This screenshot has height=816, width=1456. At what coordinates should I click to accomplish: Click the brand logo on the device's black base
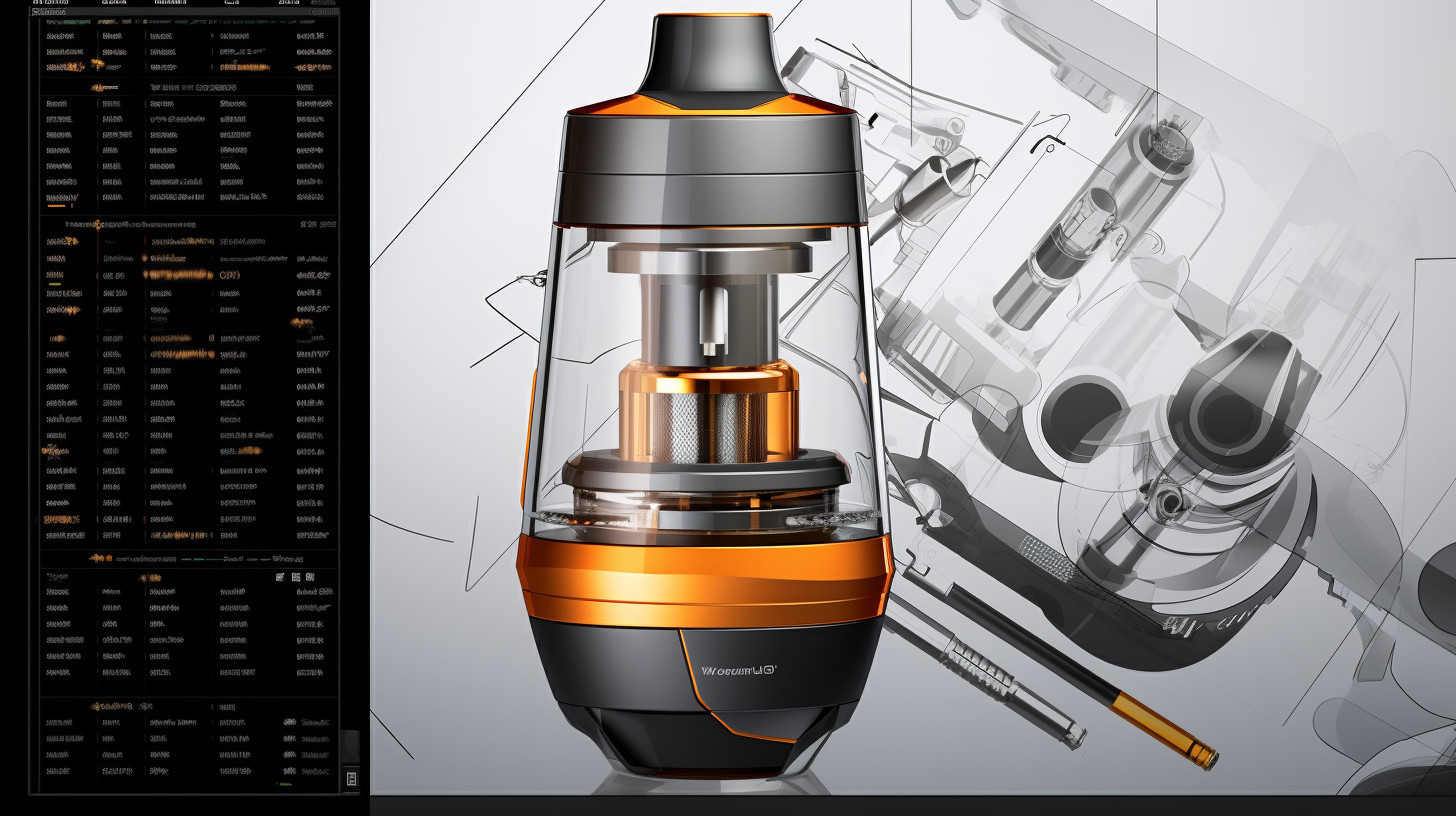click(x=738, y=672)
